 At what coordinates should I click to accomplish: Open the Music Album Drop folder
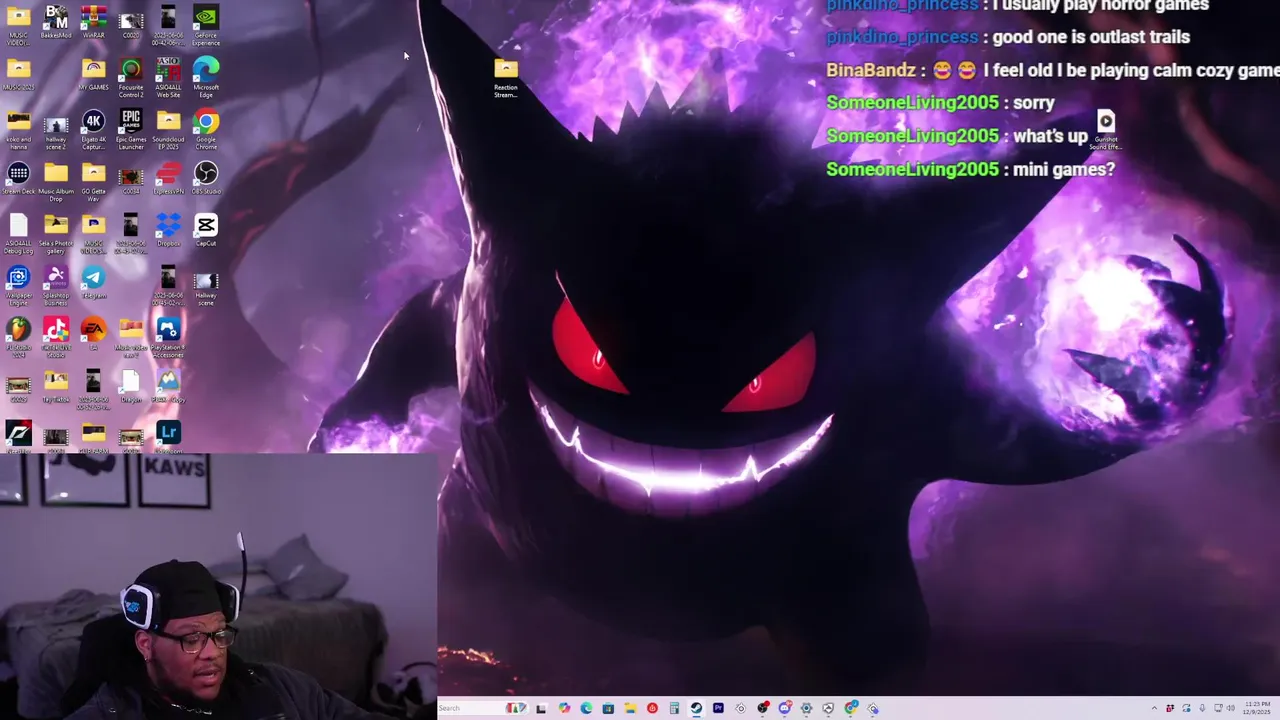click(56, 182)
